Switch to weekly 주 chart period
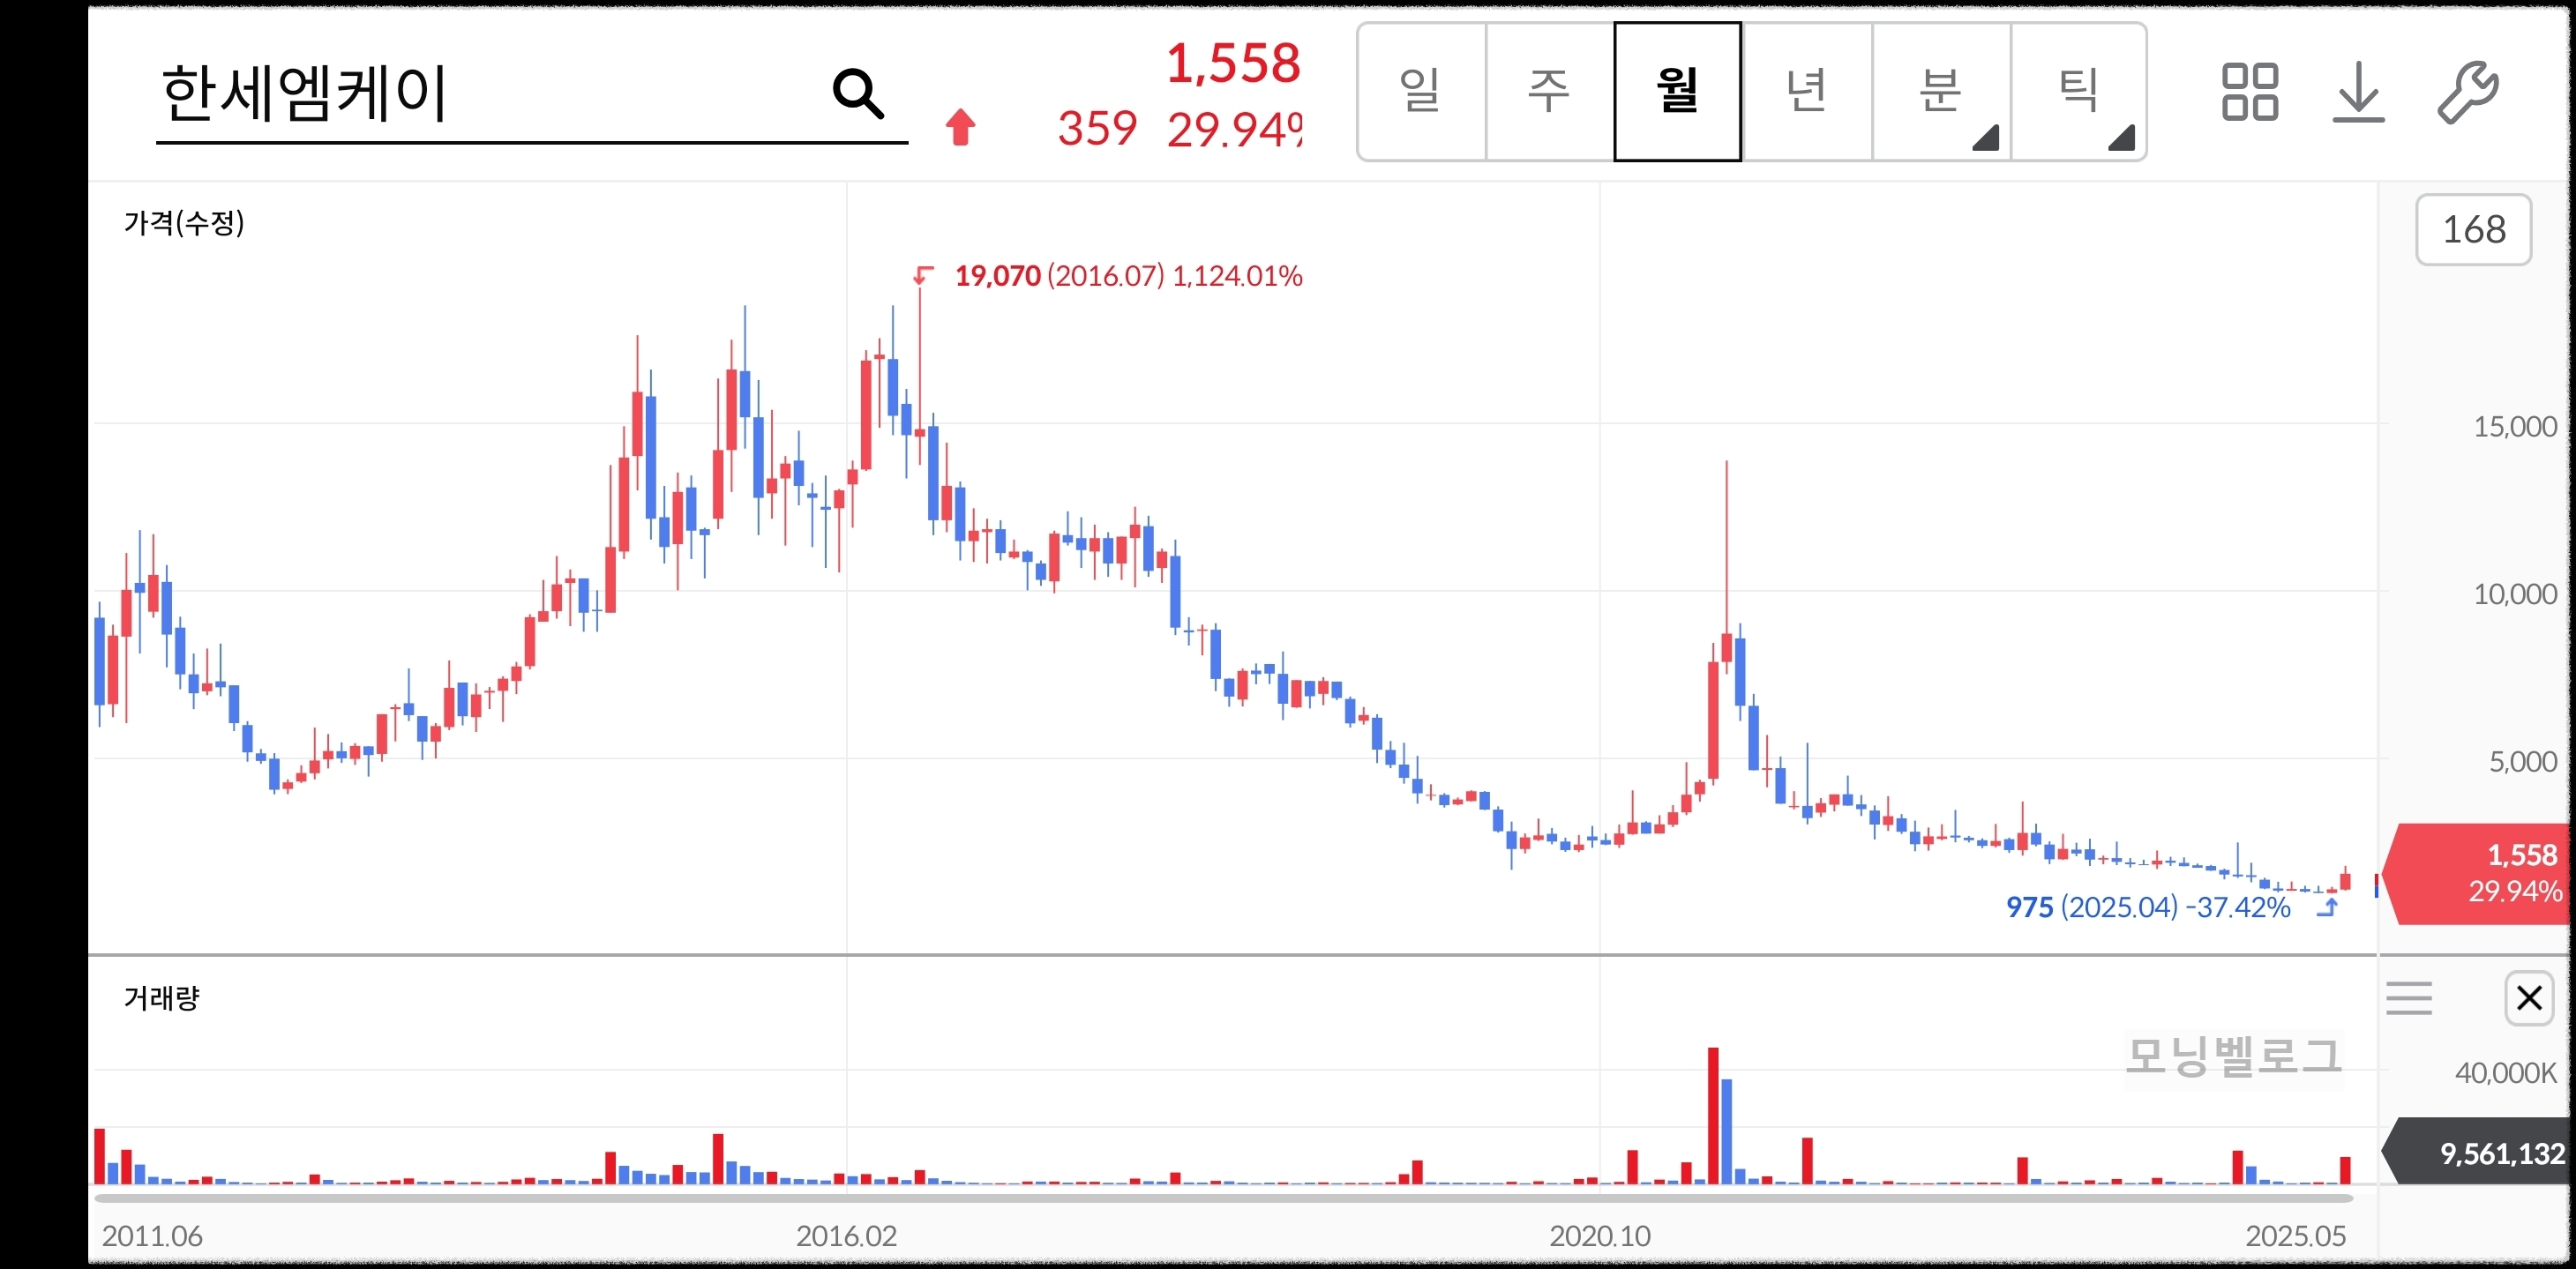This screenshot has width=2576, height=1269. tap(1549, 92)
